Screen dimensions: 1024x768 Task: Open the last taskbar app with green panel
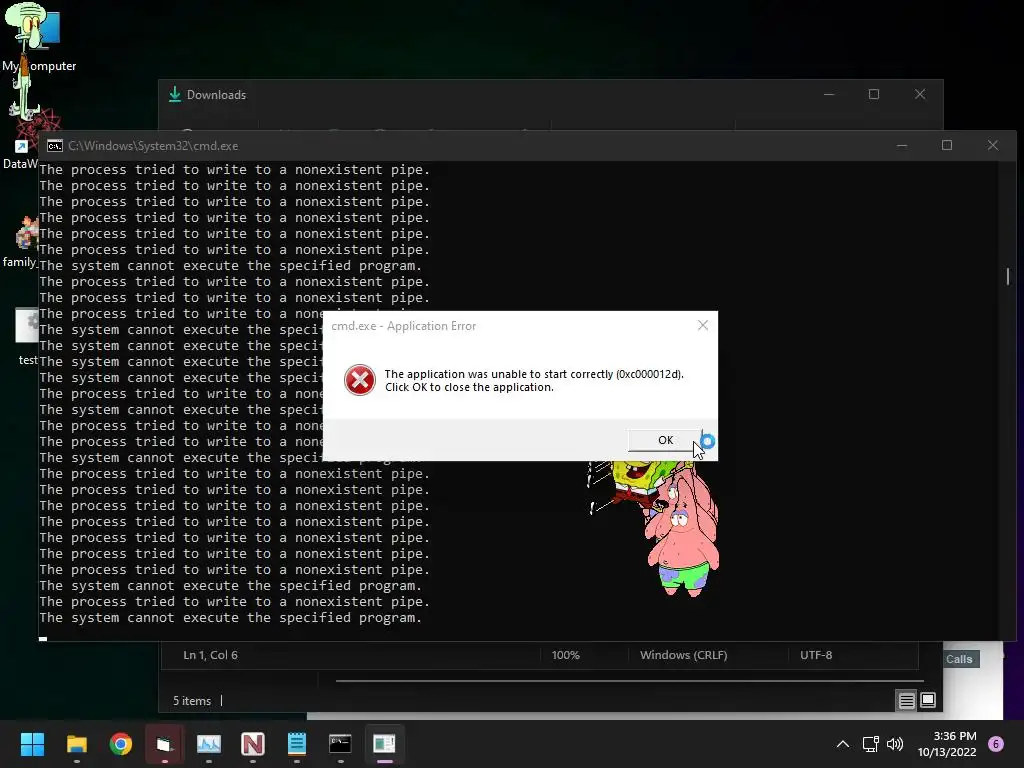(384, 744)
